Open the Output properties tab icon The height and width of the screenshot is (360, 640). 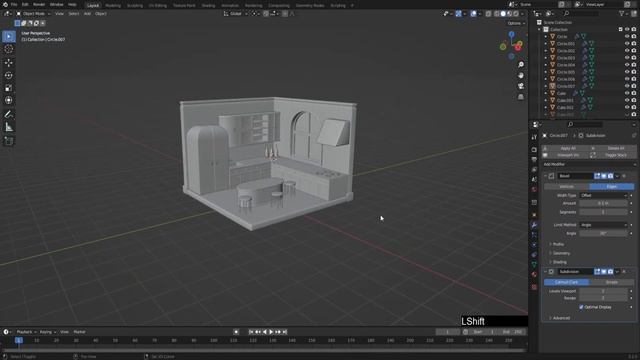pyautogui.click(x=534, y=160)
